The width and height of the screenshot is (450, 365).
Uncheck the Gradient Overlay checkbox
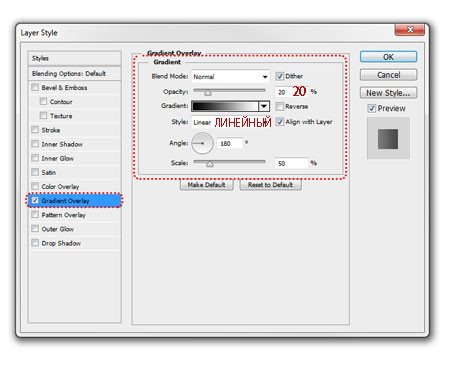click(35, 200)
